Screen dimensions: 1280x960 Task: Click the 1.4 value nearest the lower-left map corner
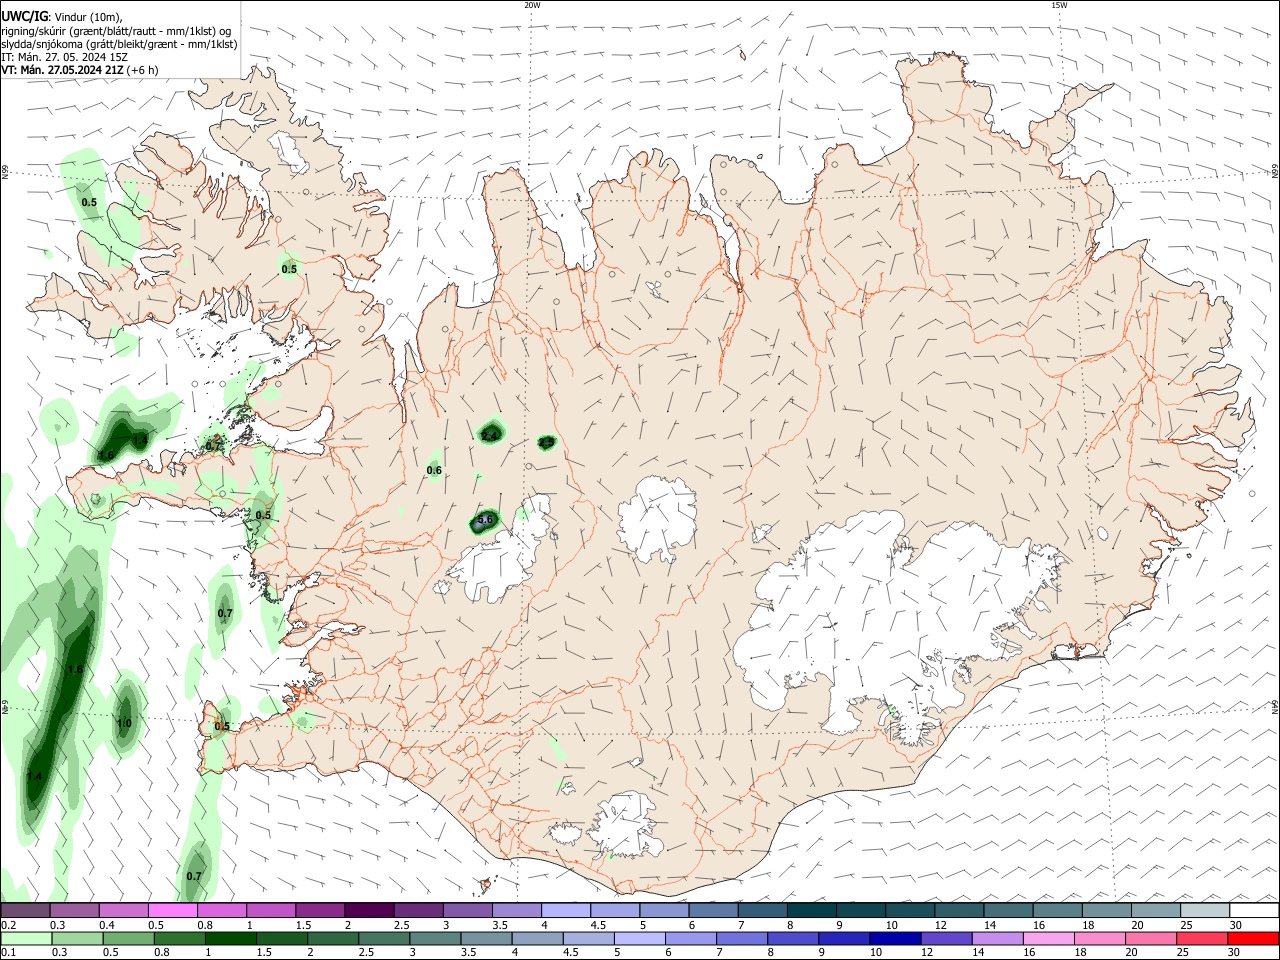coord(35,777)
